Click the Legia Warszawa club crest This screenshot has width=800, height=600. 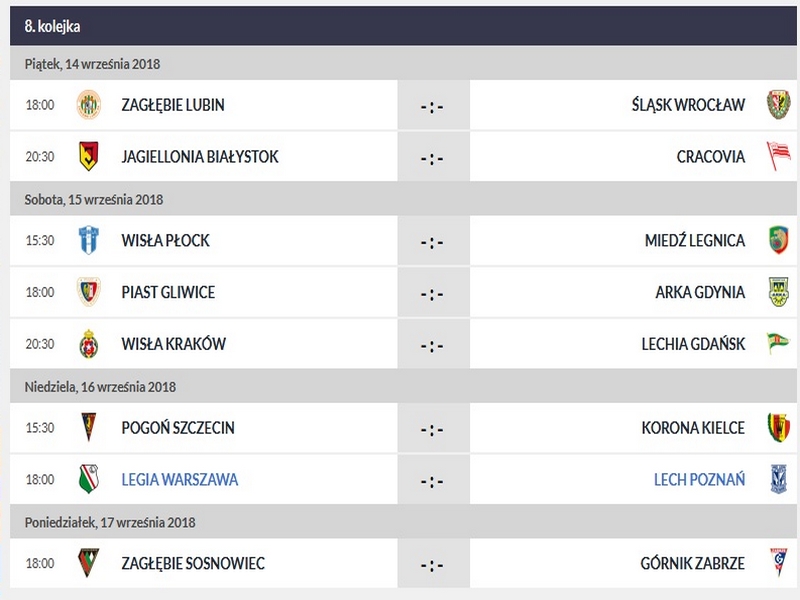[89, 480]
